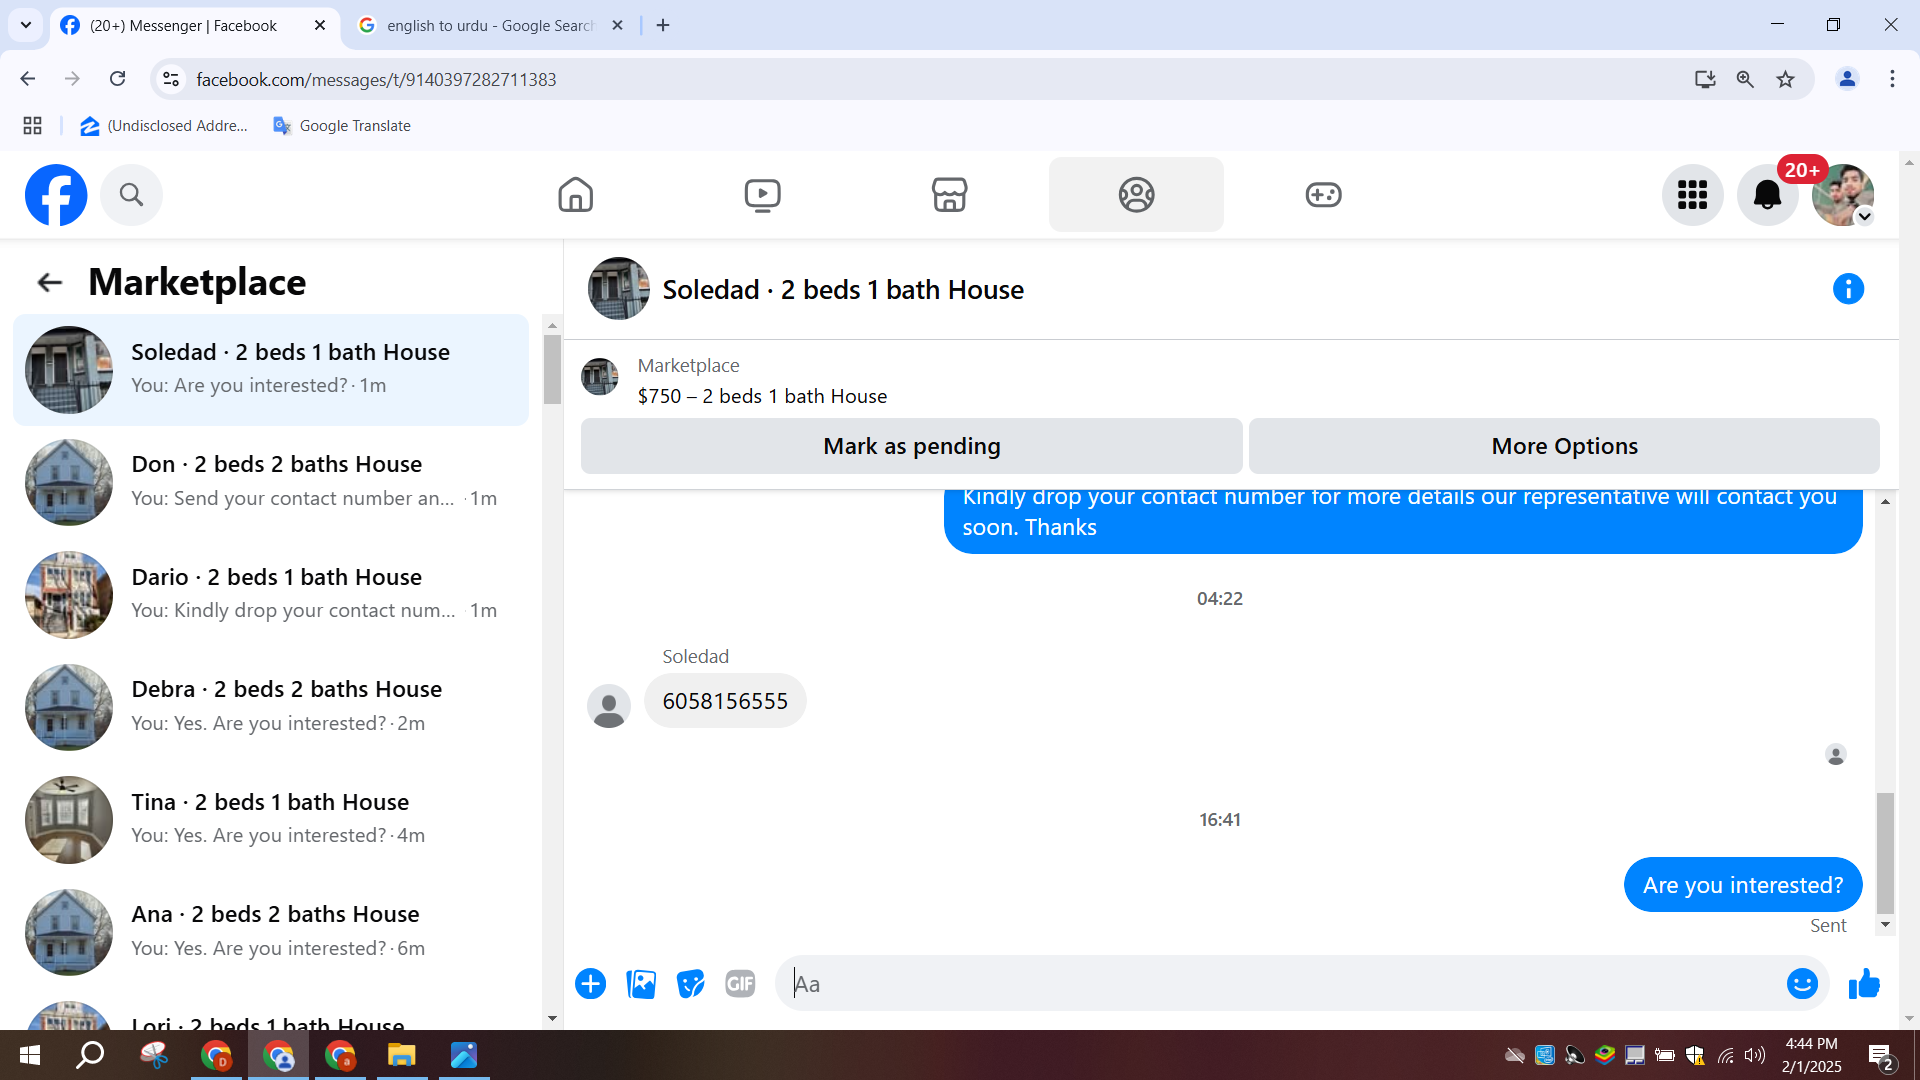Open File Explorer from Windows taskbar
The image size is (1920, 1080).
(x=401, y=1055)
